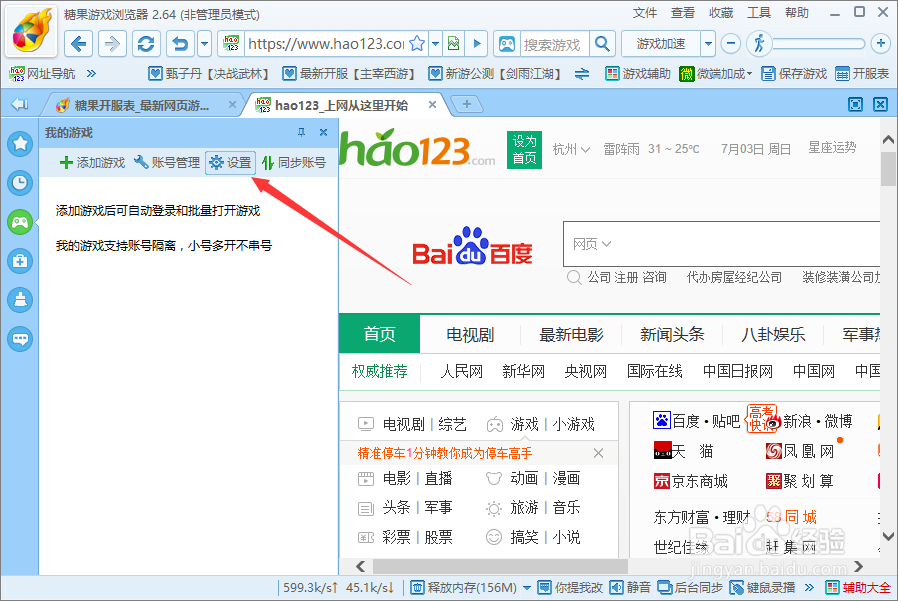Bookmark page with the star icon
This screenshot has width=898, height=601.
pyautogui.click(x=418, y=44)
